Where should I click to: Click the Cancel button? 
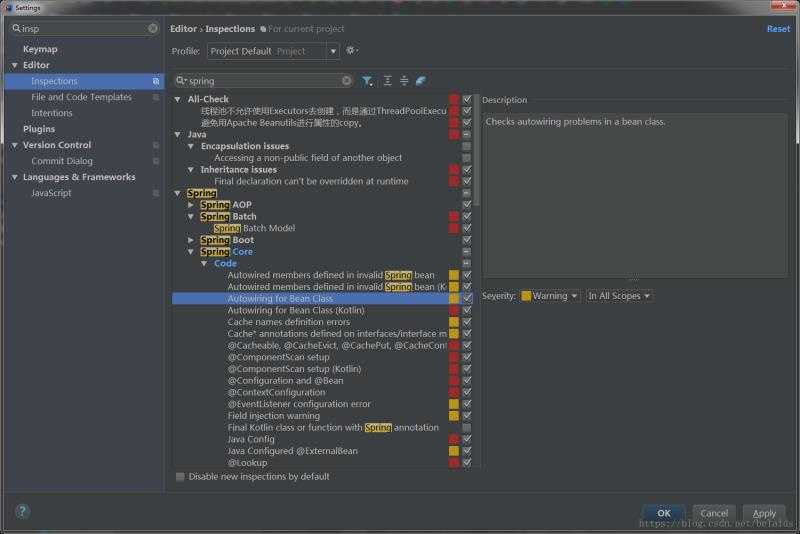pyautogui.click(x=714, y=513)
